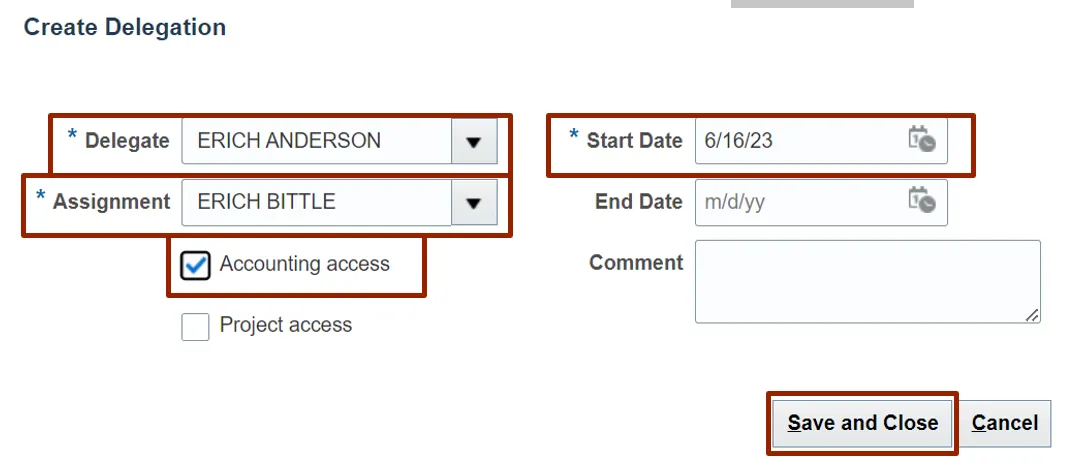Screen dimensions: 1075x465
Task: Click the Delegate field label
Action: [x=127, y=141]
